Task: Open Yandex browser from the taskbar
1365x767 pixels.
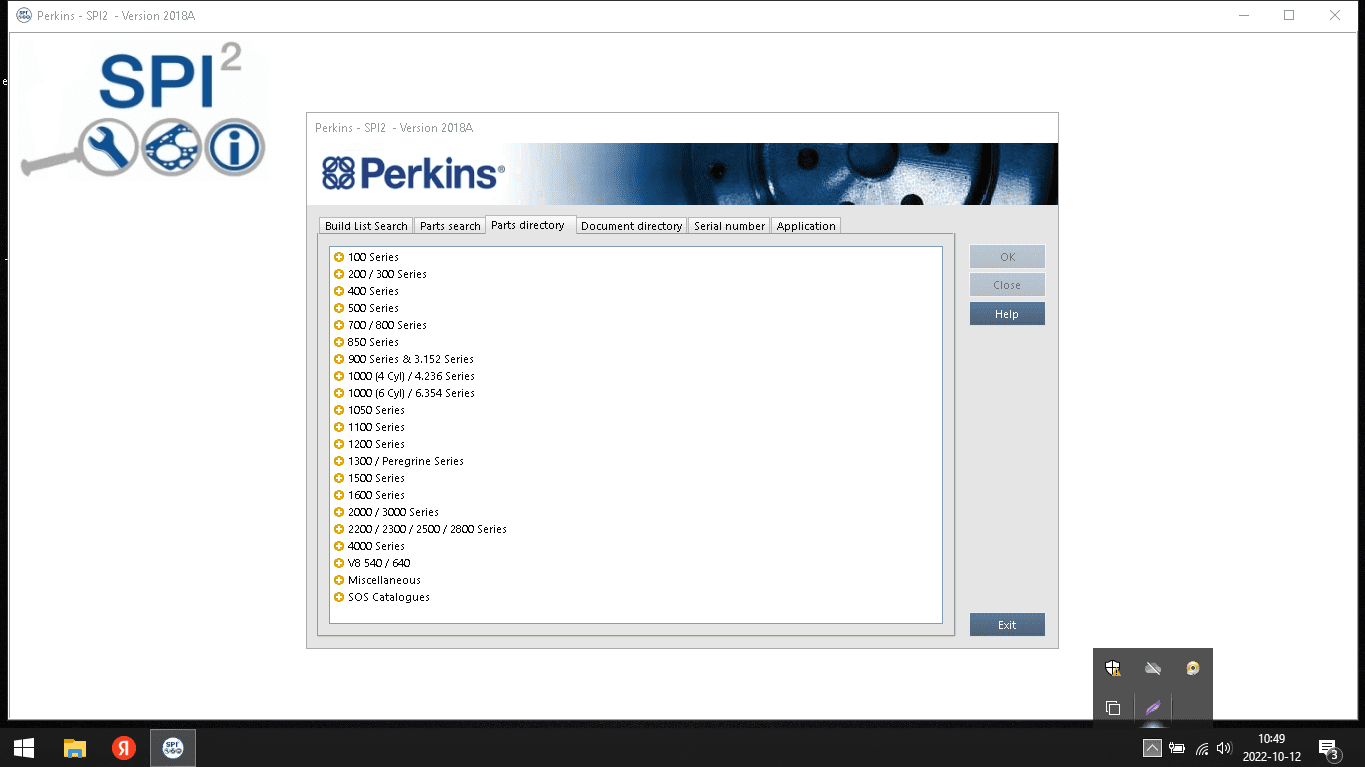Action: coord(124,747)
